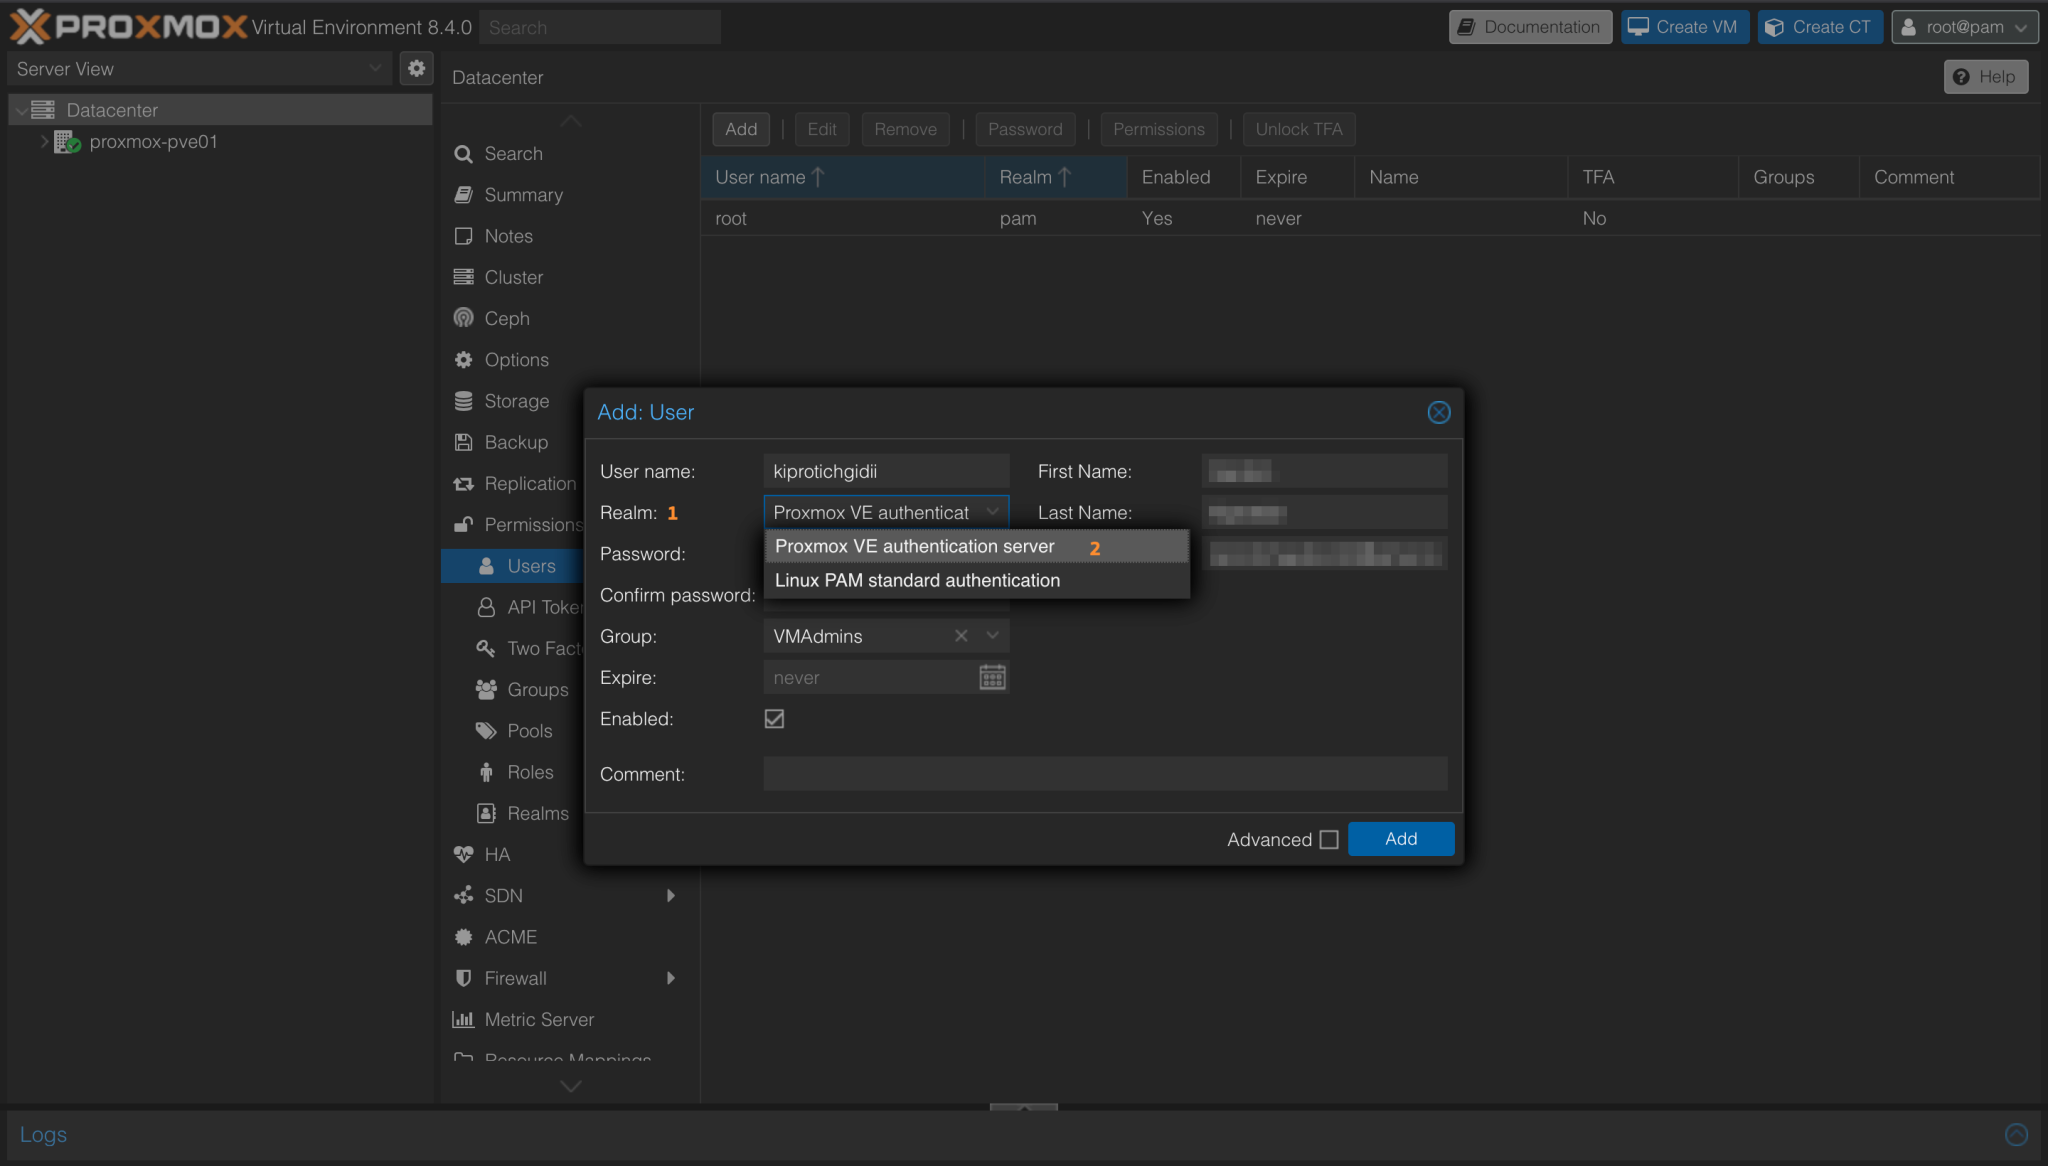The image size is (2048, 1166).
Task: Expand the Firewall sidebar section
Action: pos(670,978)
